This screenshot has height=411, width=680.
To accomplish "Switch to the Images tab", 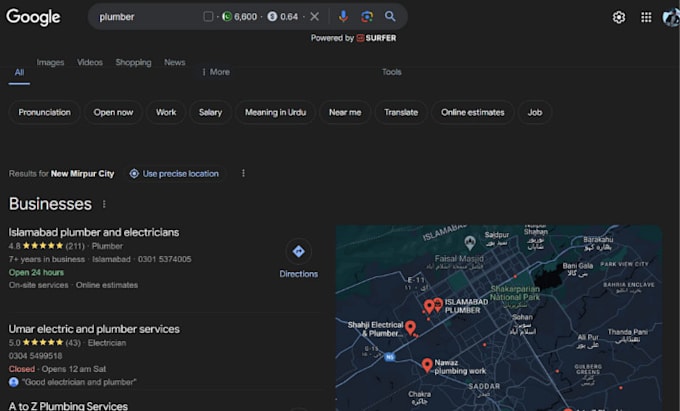I will pyautogui.click(x=50, y=62).
